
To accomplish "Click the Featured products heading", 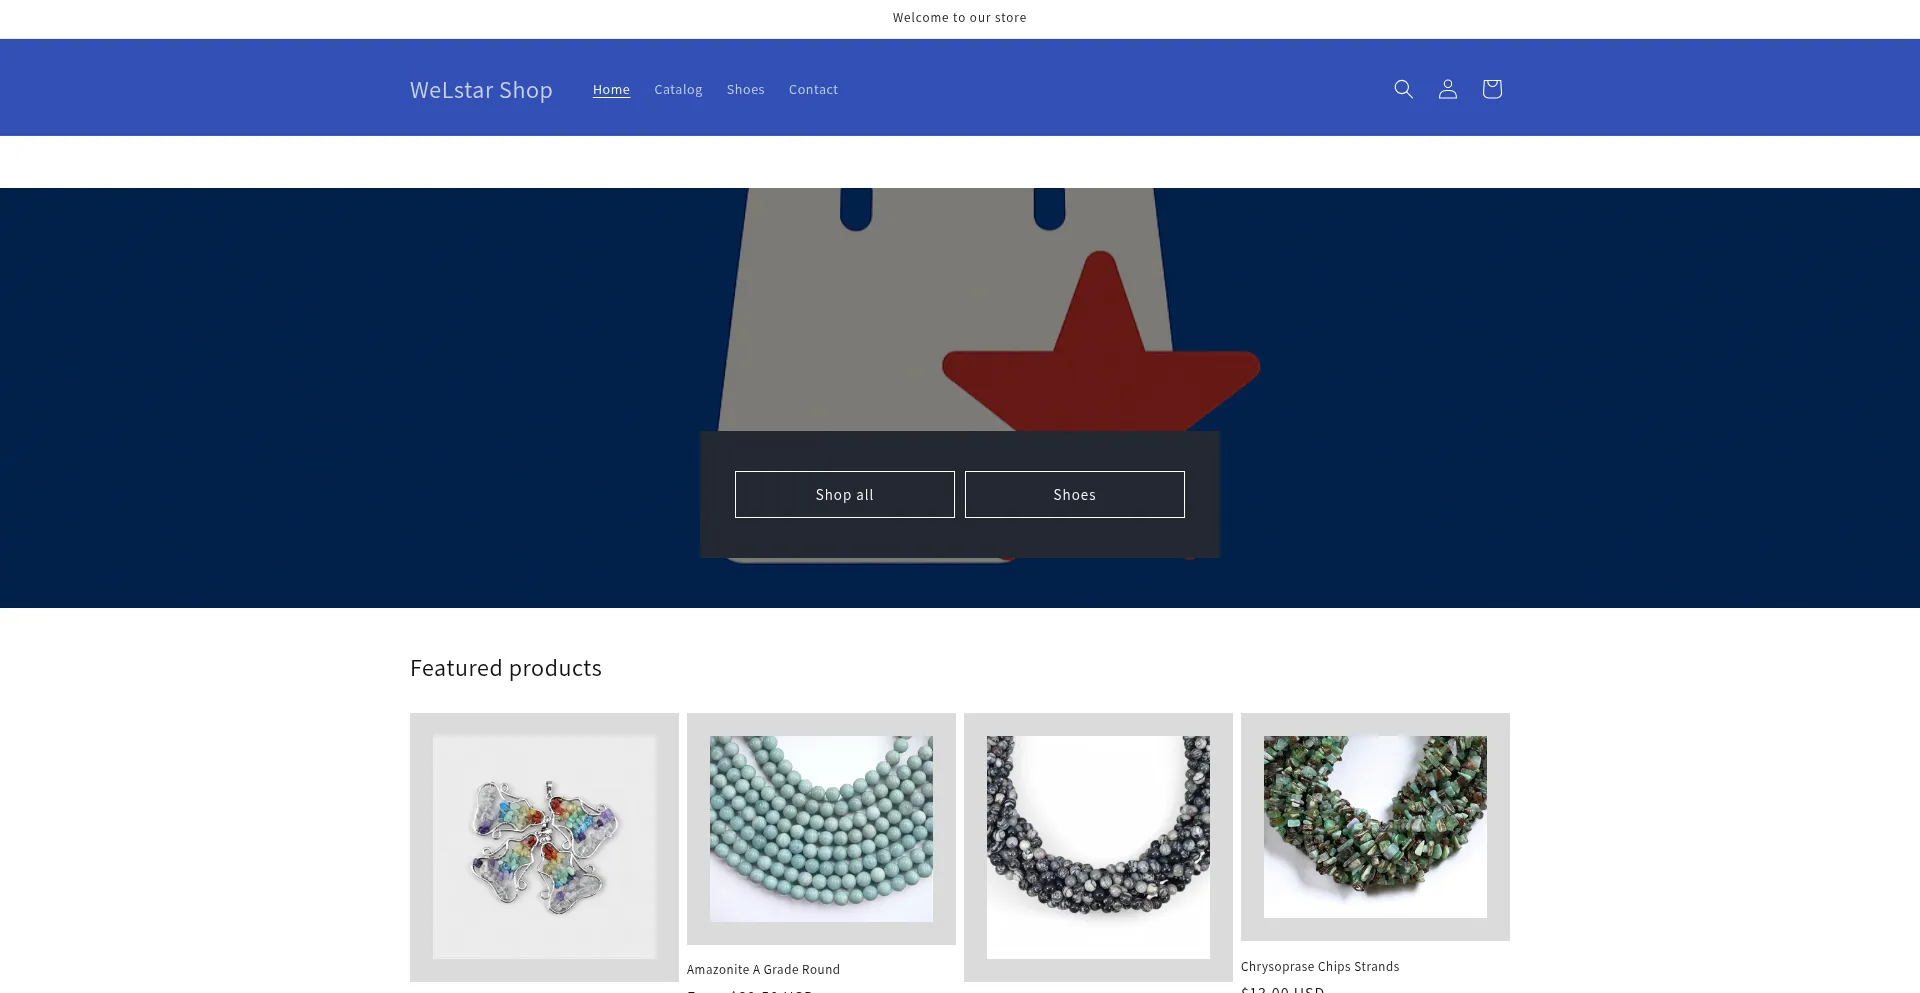I will [506, 668].
